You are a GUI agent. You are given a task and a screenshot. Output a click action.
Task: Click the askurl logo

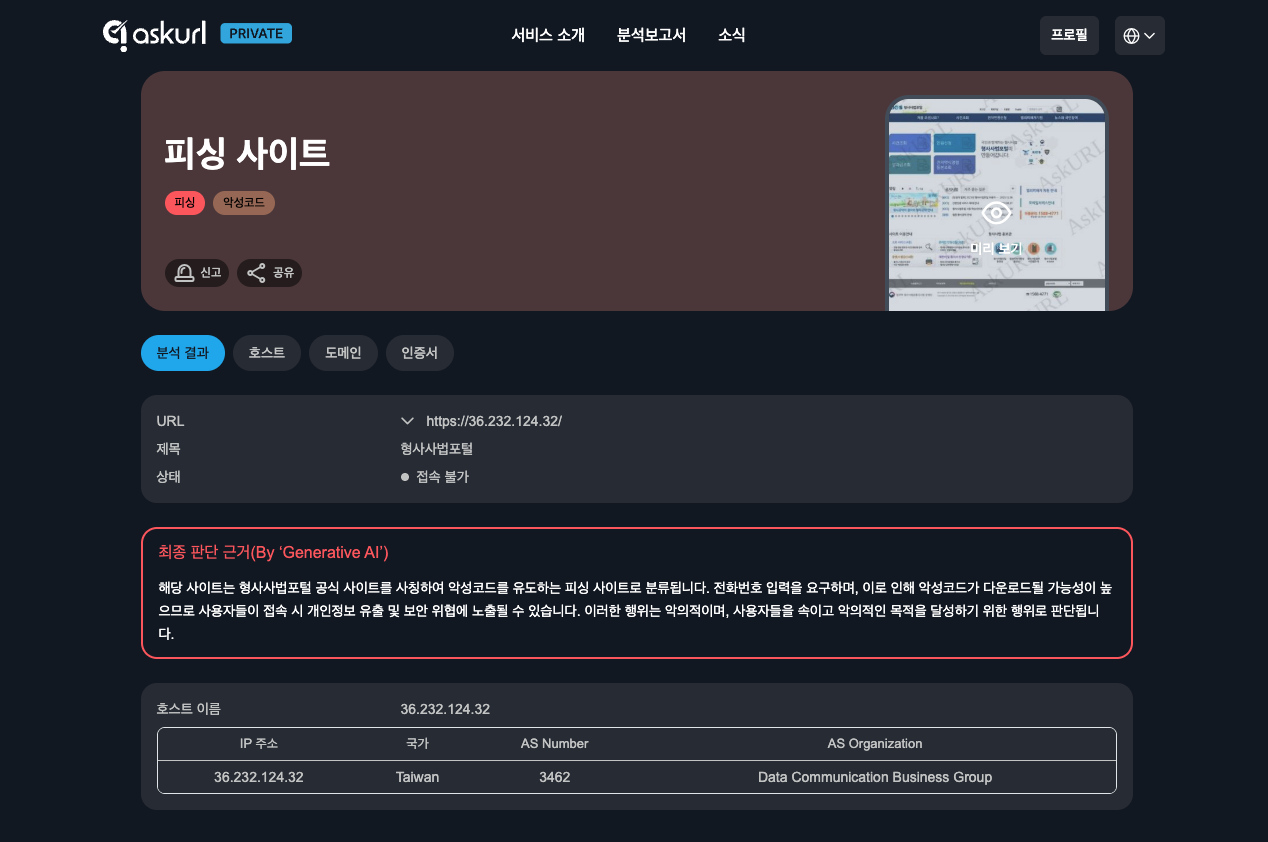click(x=155, y=35)
